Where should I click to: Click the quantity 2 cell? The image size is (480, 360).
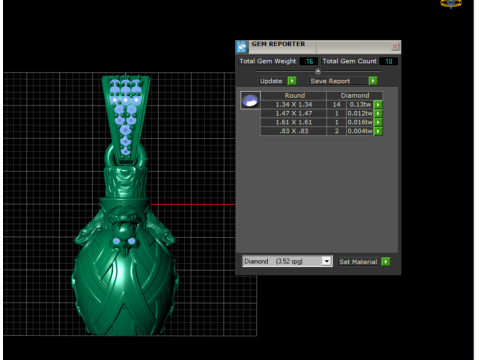click(336, 131)
